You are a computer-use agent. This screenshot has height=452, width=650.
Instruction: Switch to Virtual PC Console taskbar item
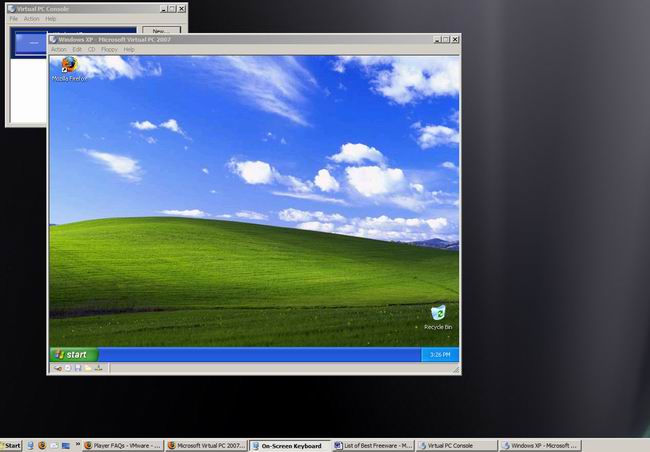[x=457, y=446]
